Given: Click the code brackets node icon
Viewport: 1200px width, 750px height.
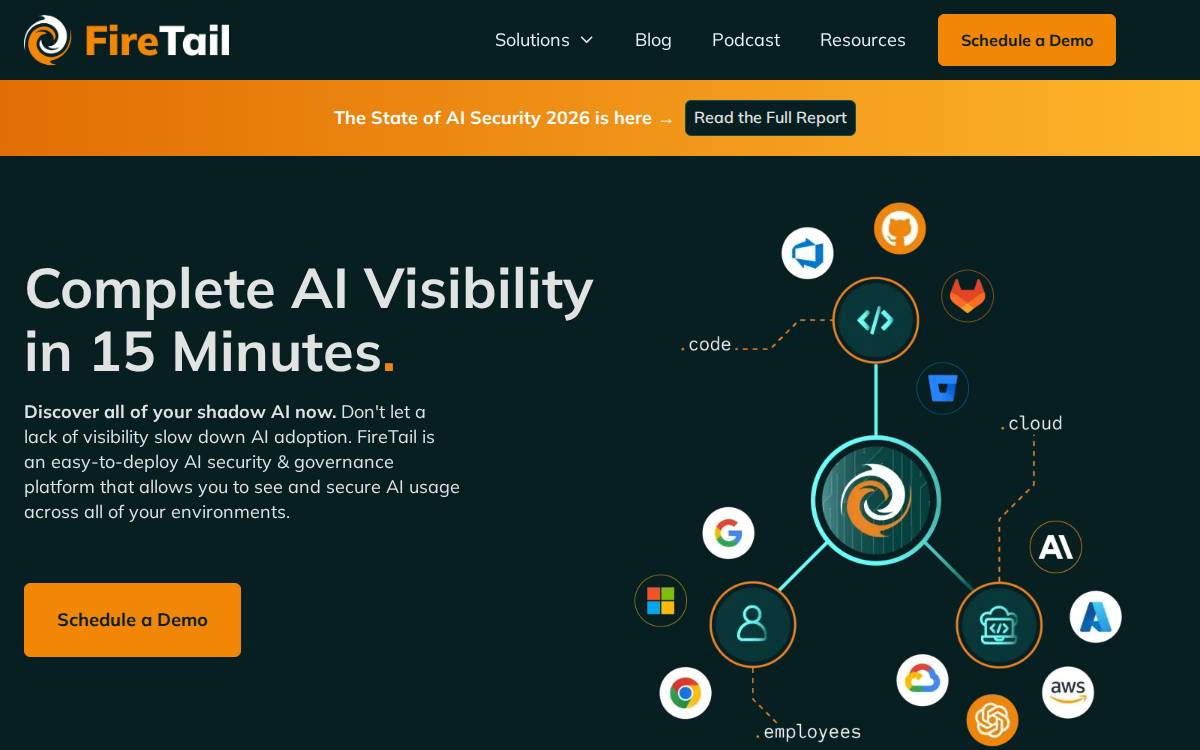Looking at the screenshot, I should 876,320.
